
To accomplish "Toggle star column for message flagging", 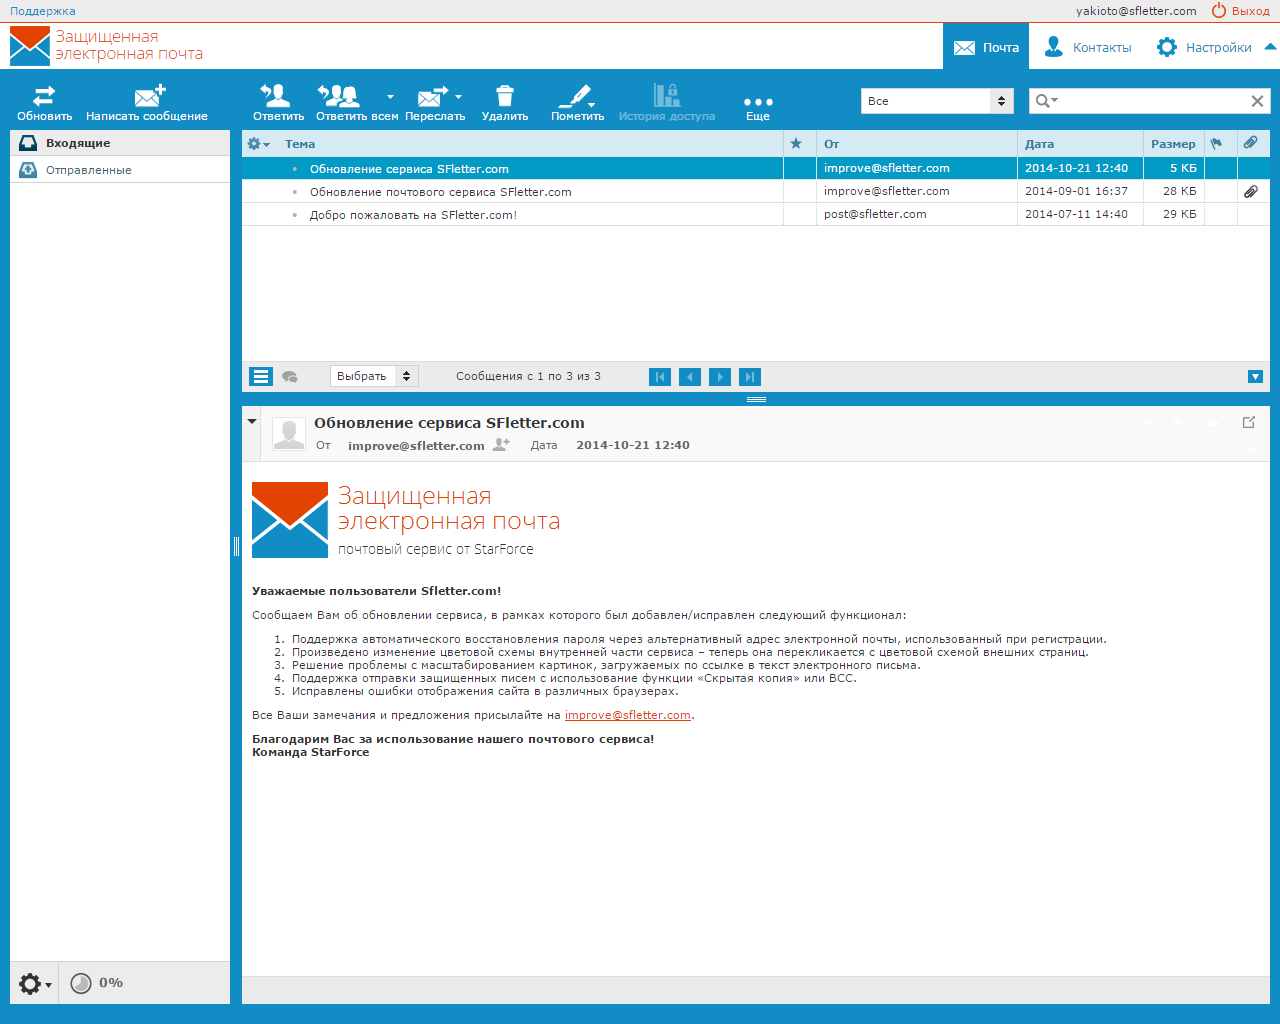I will [796, 144].
